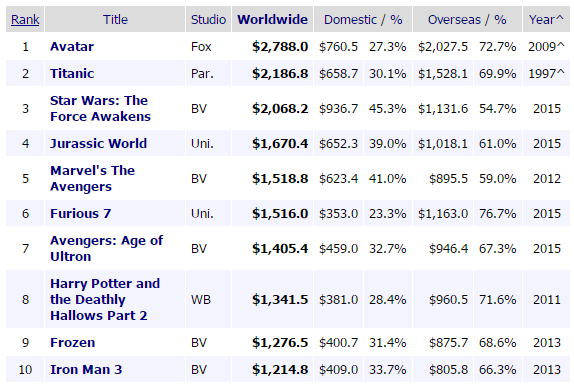Sort by the Rank column header
574x386 pixels.
pos(25,19)
